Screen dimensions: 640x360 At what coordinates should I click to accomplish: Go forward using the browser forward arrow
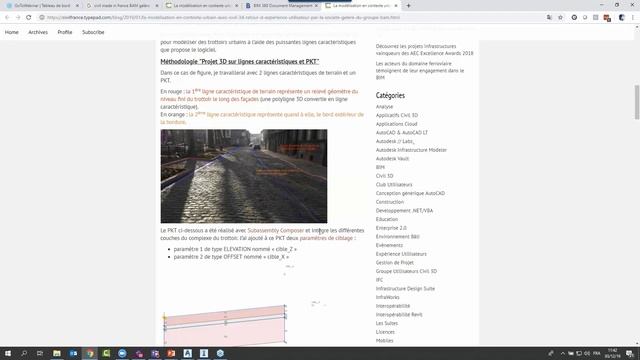pyautogui.click(x=18, y=18)
